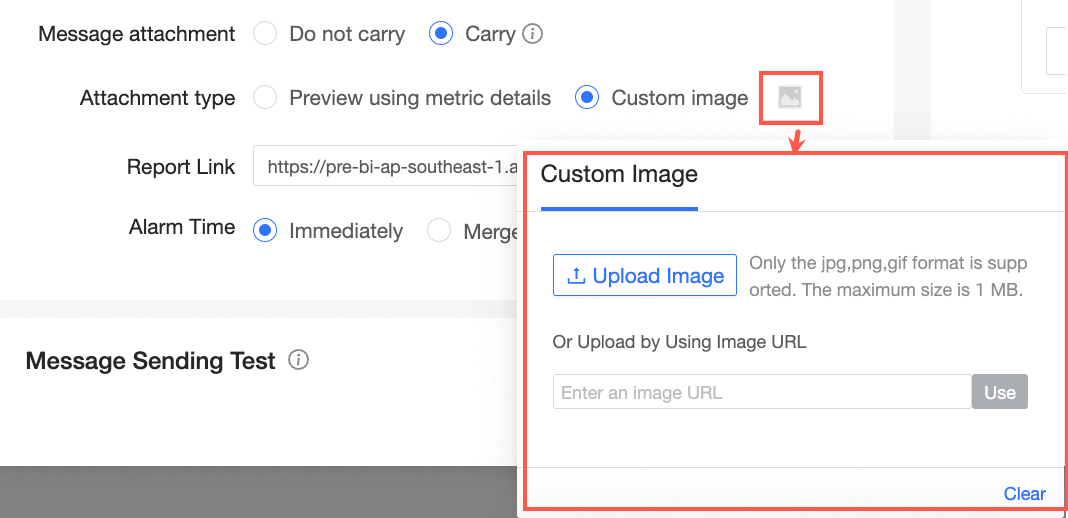Click the upload arrow icon

(x=575, y=276)
